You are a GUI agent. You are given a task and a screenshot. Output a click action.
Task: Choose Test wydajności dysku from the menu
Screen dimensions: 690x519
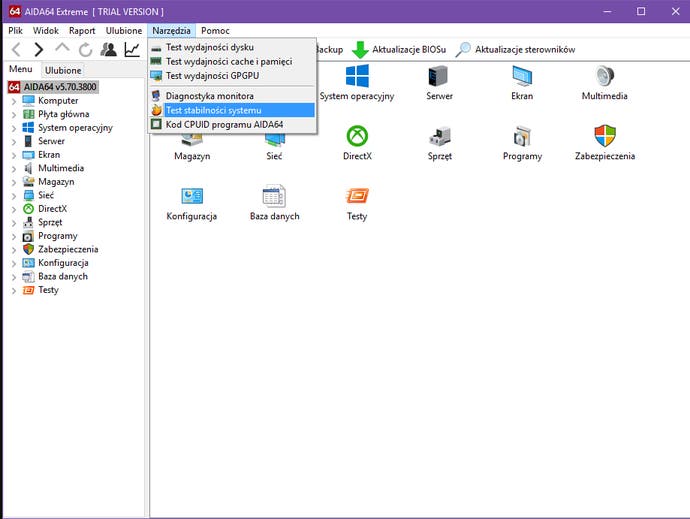232,47
